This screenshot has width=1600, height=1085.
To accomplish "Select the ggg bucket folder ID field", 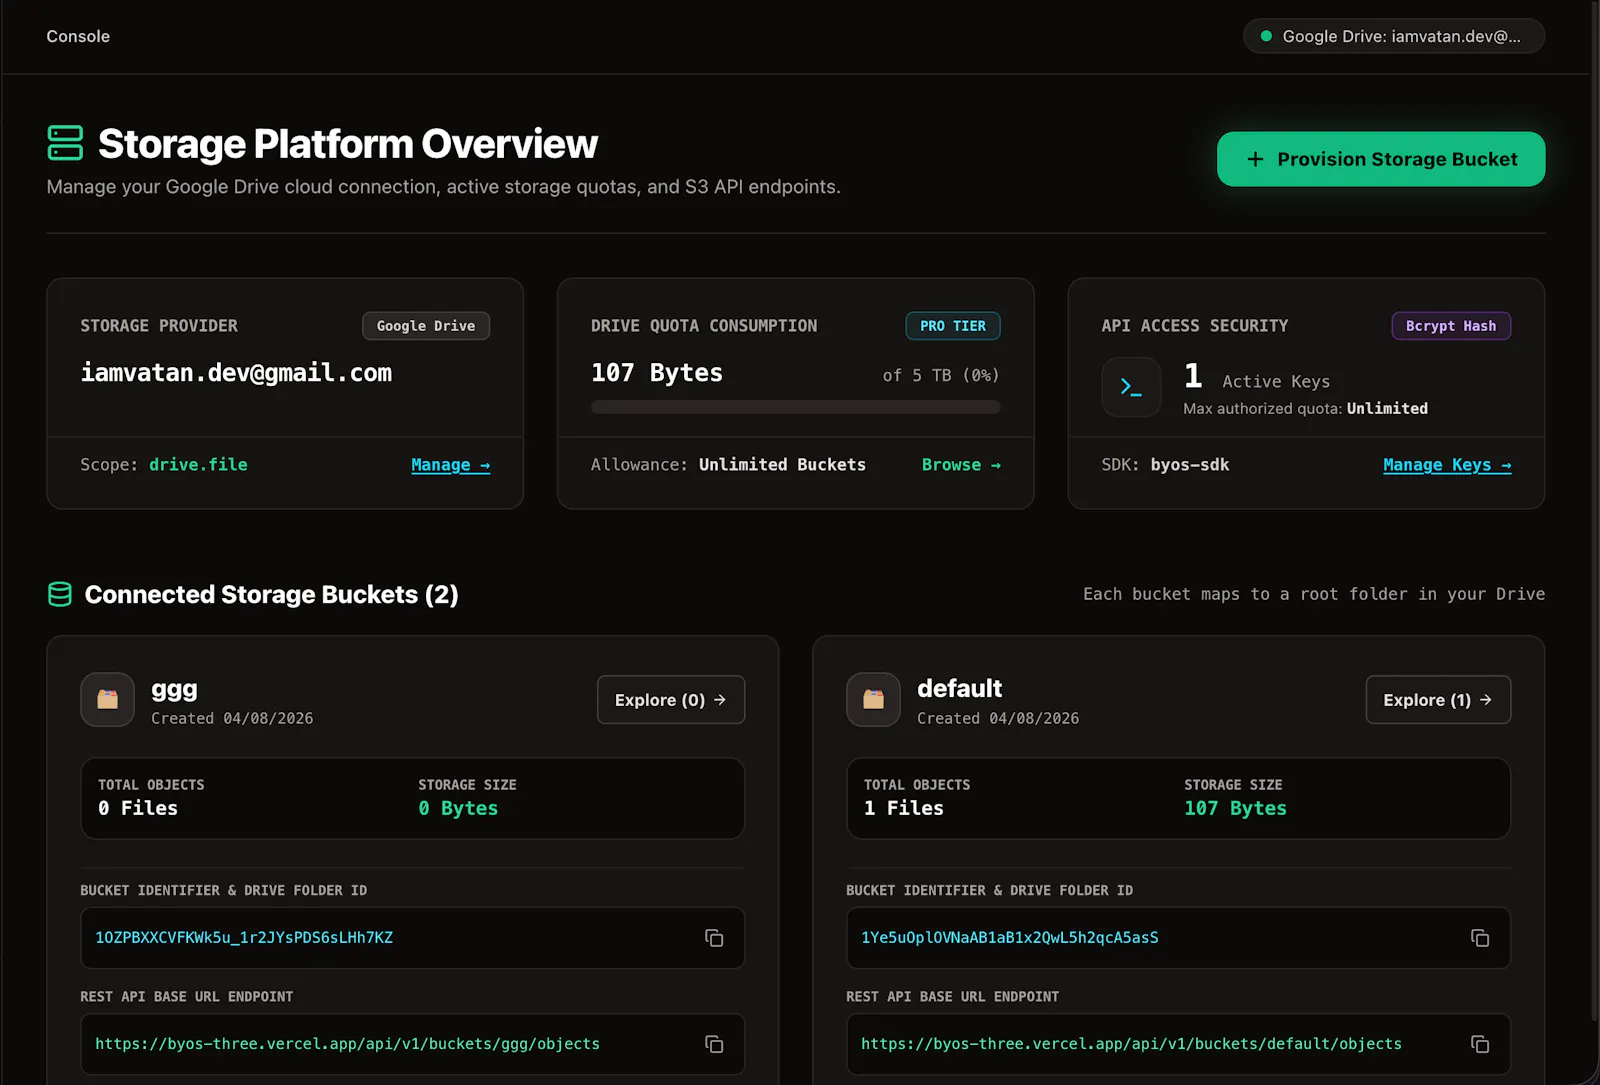I will click(x=413, y=938).
